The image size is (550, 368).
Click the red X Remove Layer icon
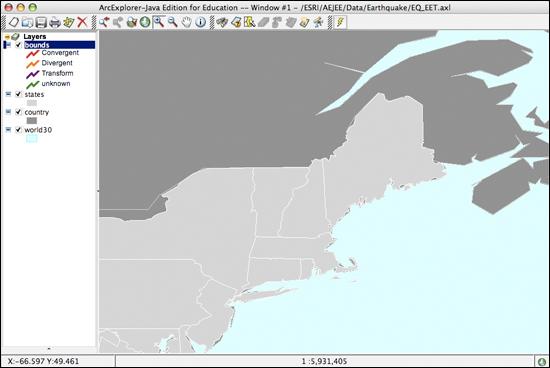pyautogui.click(x=82, y=22)
